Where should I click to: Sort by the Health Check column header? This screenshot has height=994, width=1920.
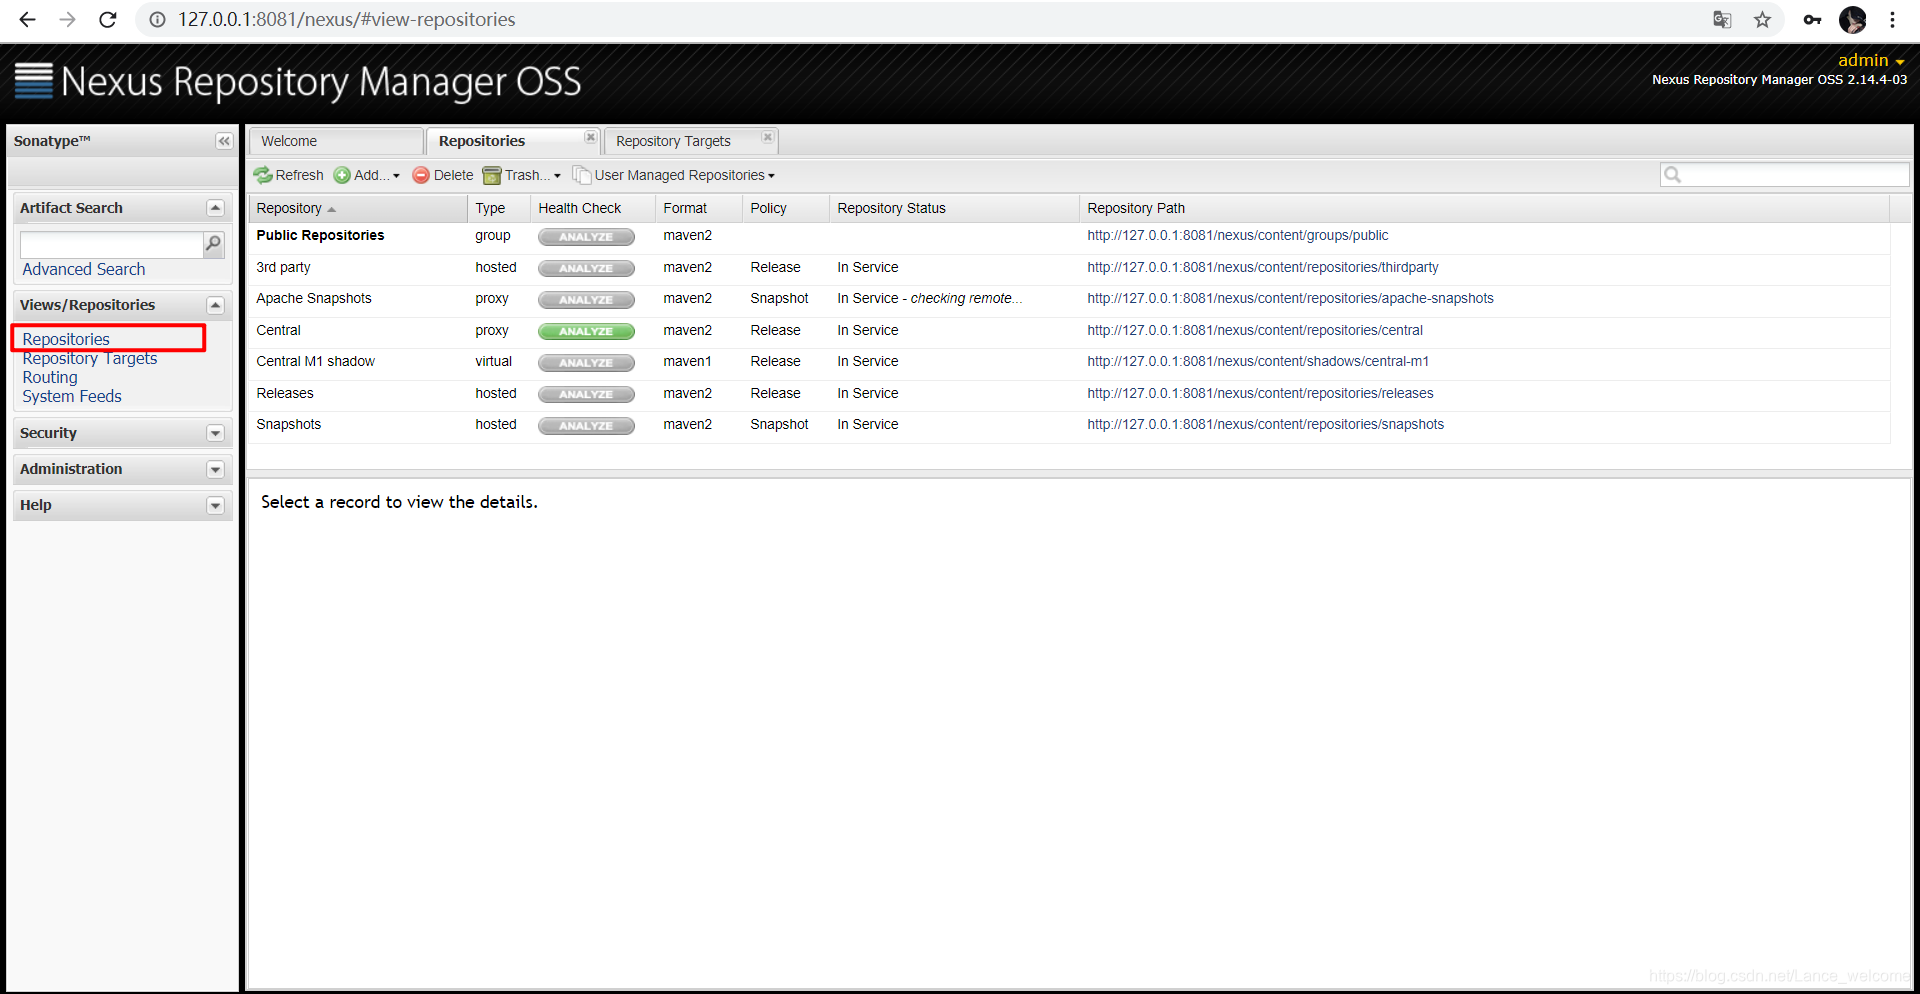pyautogui.click(x=593, y=208)
